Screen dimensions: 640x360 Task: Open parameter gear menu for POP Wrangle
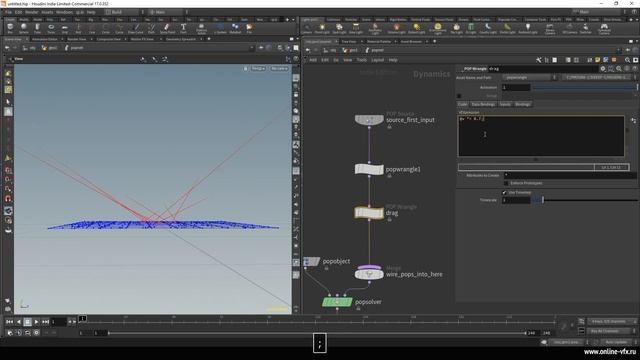click(x=603, y=69)
